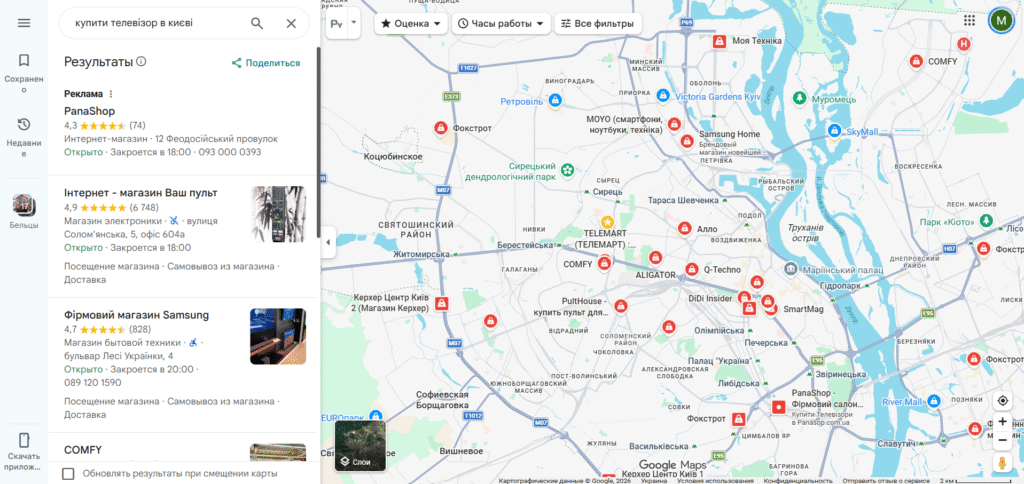
Task: Click the results panel scrollbar
Action: click(318, 142)
